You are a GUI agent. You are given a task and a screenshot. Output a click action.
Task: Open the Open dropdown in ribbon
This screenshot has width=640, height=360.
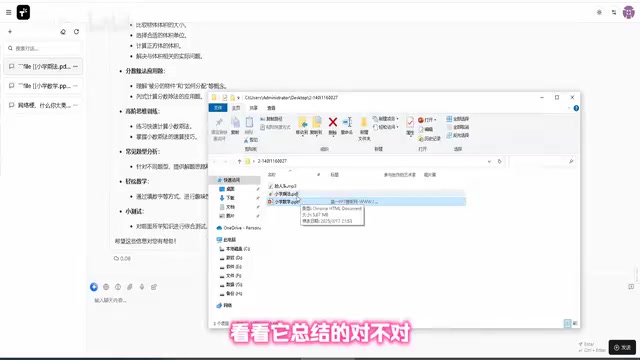click(x=427, y=120)
